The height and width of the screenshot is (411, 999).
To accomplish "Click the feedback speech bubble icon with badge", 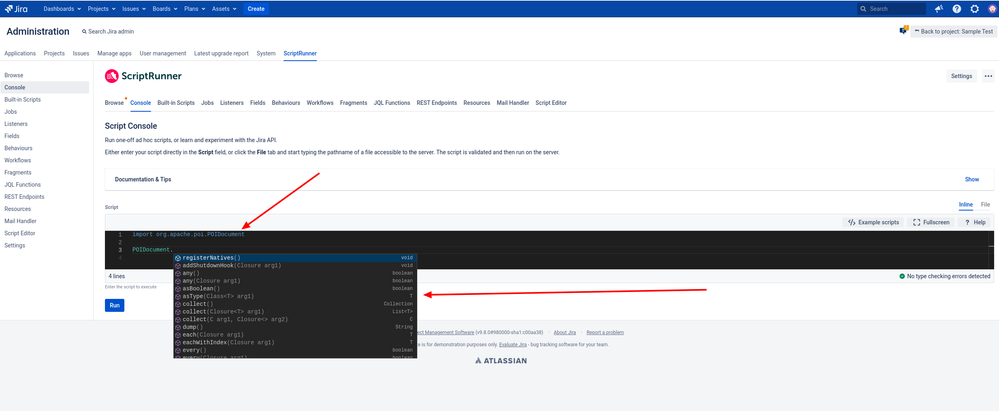I will tap(903, 30).
